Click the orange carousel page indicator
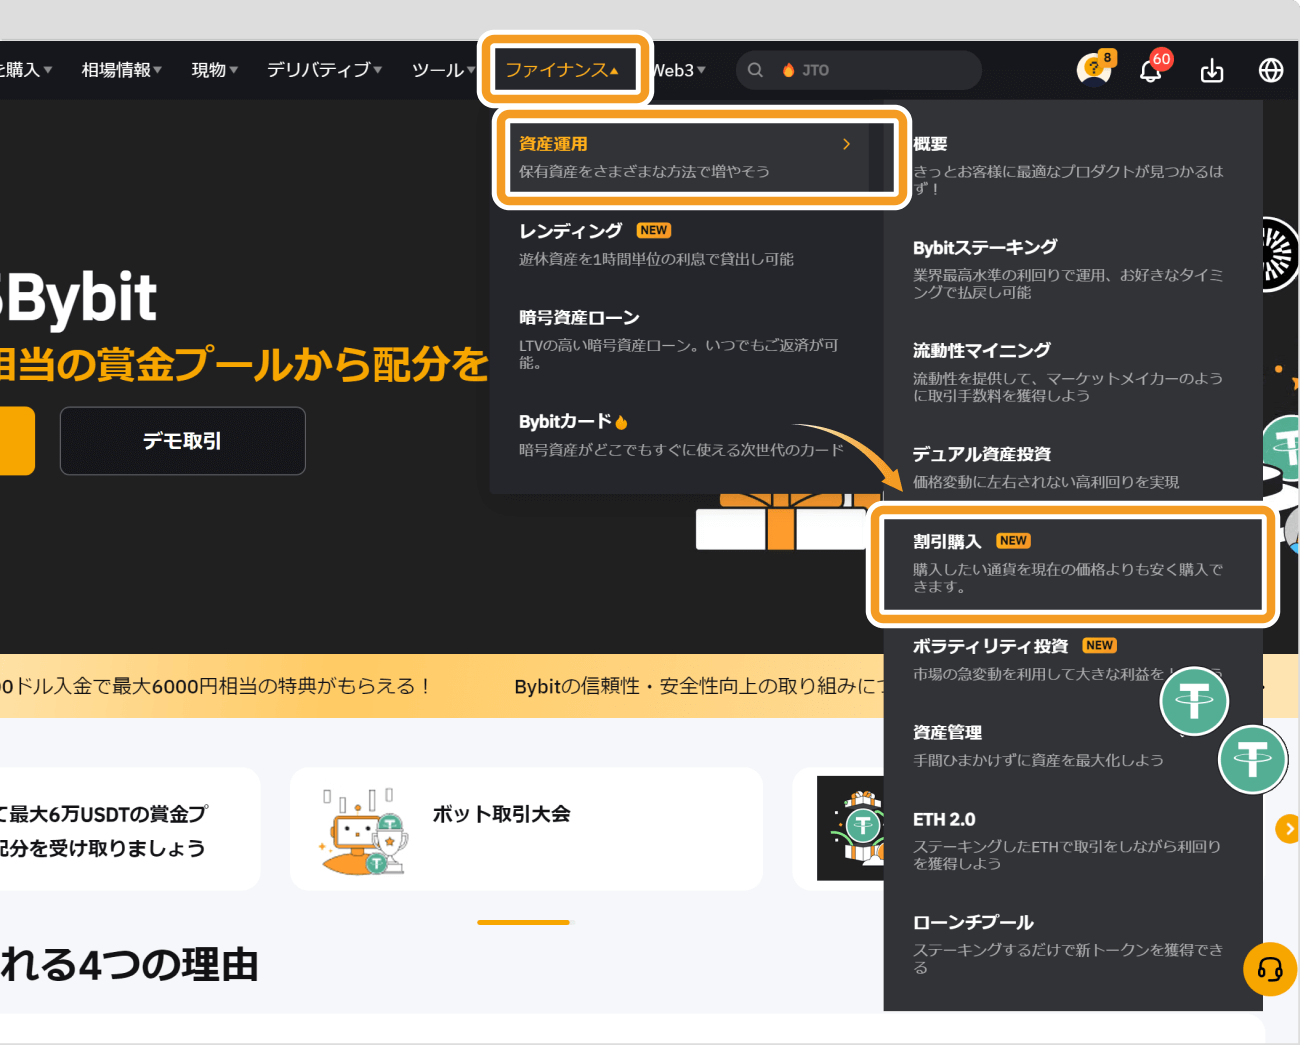Viewport: 1300px width, 1045px height. pyautogui.click(x=523, y=922)
